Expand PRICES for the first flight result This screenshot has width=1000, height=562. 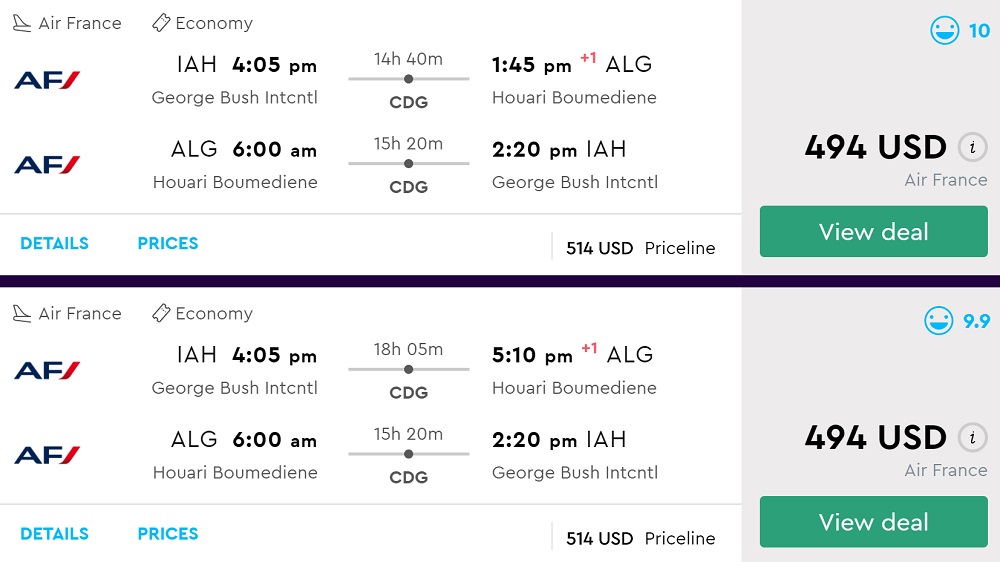(x=168, y=243)
